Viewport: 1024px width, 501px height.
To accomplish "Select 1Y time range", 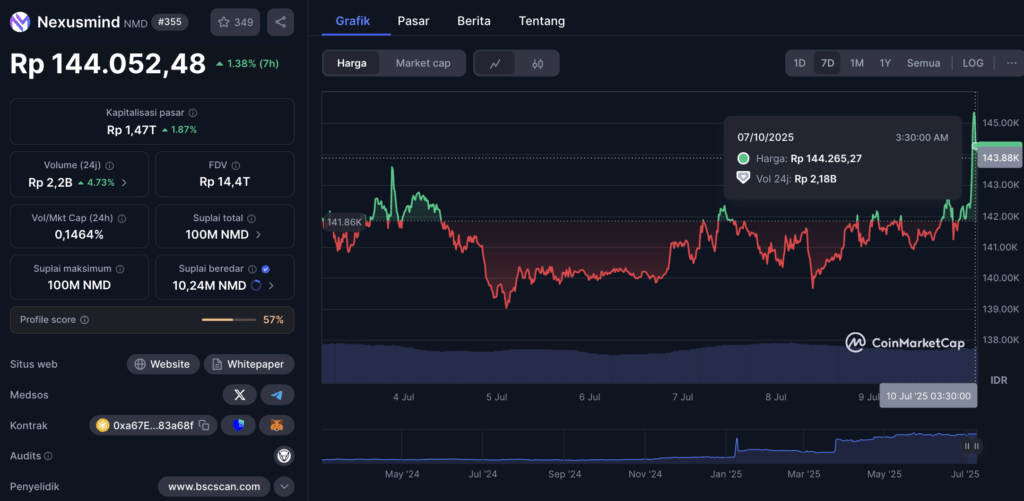I will coord(885,63).
